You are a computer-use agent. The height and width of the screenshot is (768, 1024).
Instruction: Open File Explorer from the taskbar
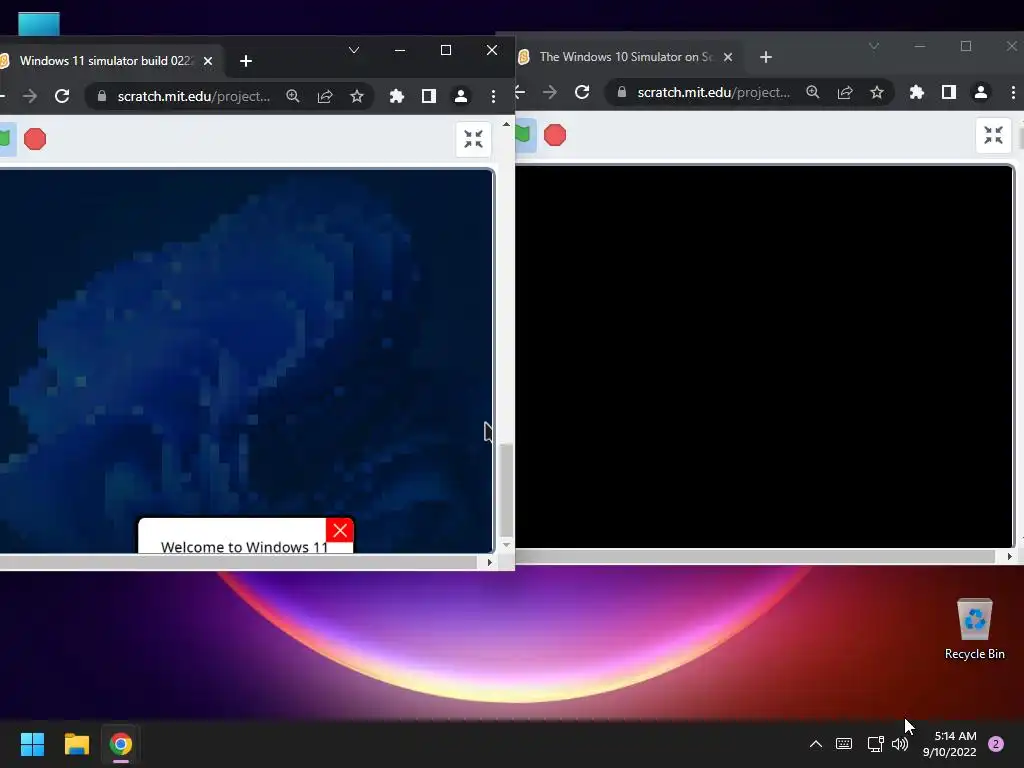pyautogui.click(x=76, y=744)
